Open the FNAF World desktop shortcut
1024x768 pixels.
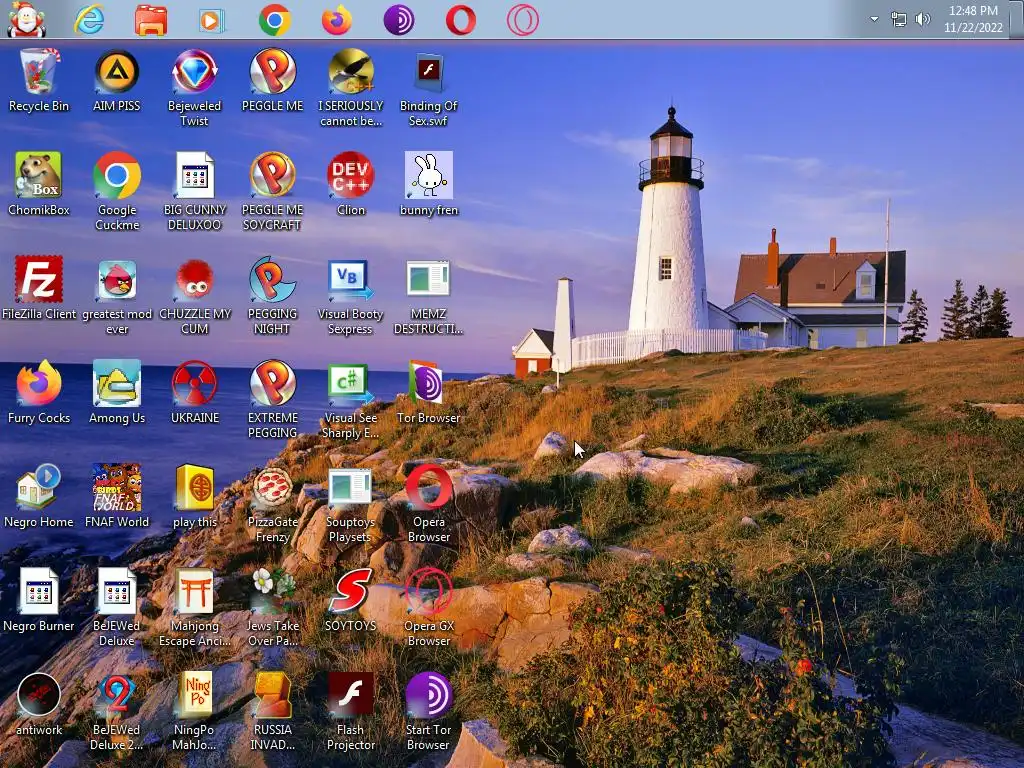[117, 496]
